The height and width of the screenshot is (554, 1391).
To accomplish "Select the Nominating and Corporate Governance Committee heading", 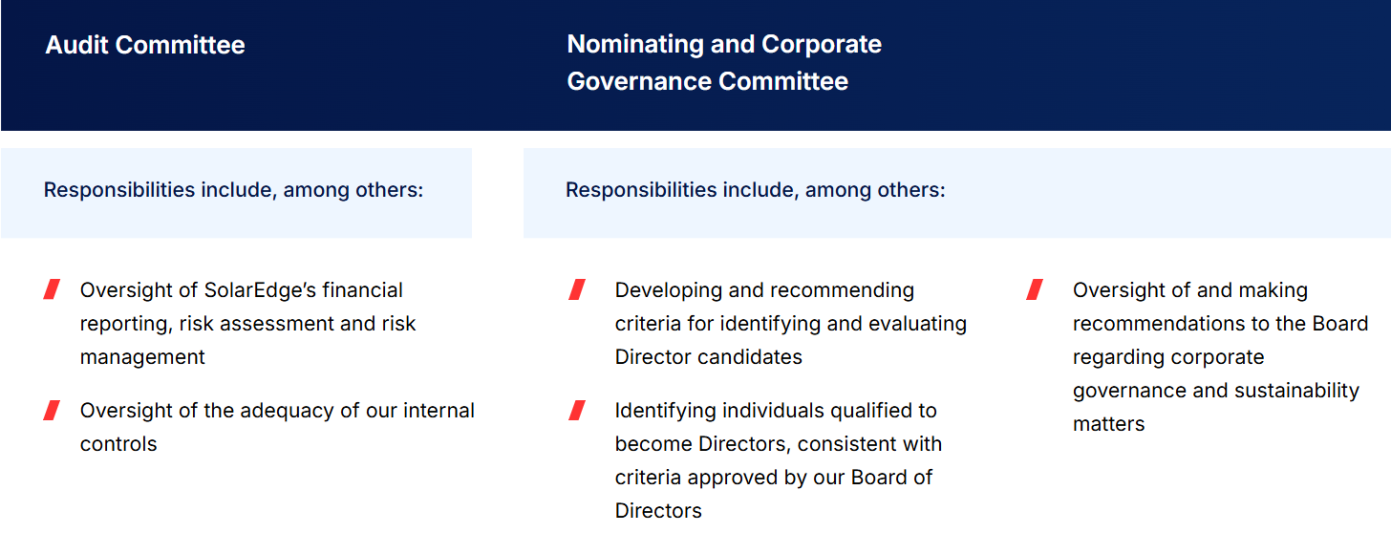I will (x=724, y=63).
